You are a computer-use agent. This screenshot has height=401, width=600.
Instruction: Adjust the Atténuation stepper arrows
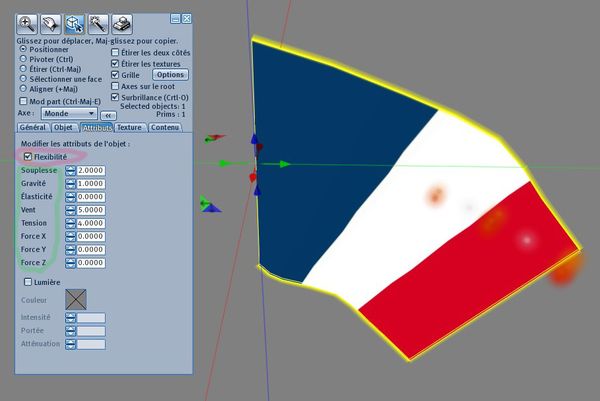coord(70,344)
